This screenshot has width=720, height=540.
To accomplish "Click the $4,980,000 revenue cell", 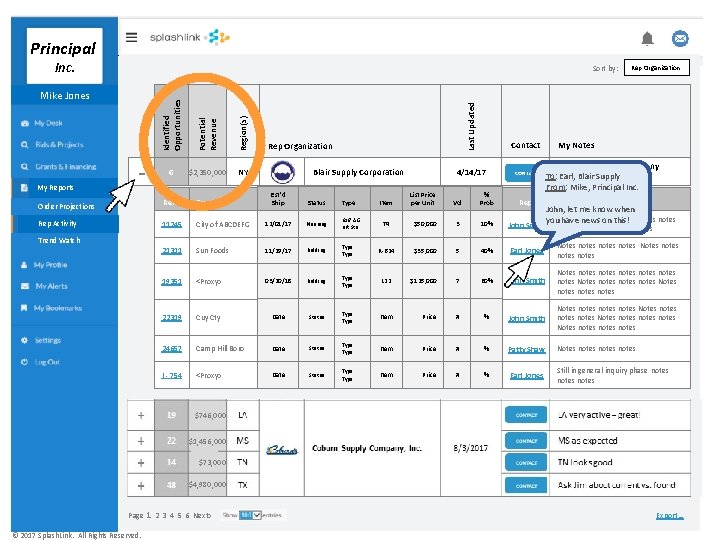I will (208, 484).
